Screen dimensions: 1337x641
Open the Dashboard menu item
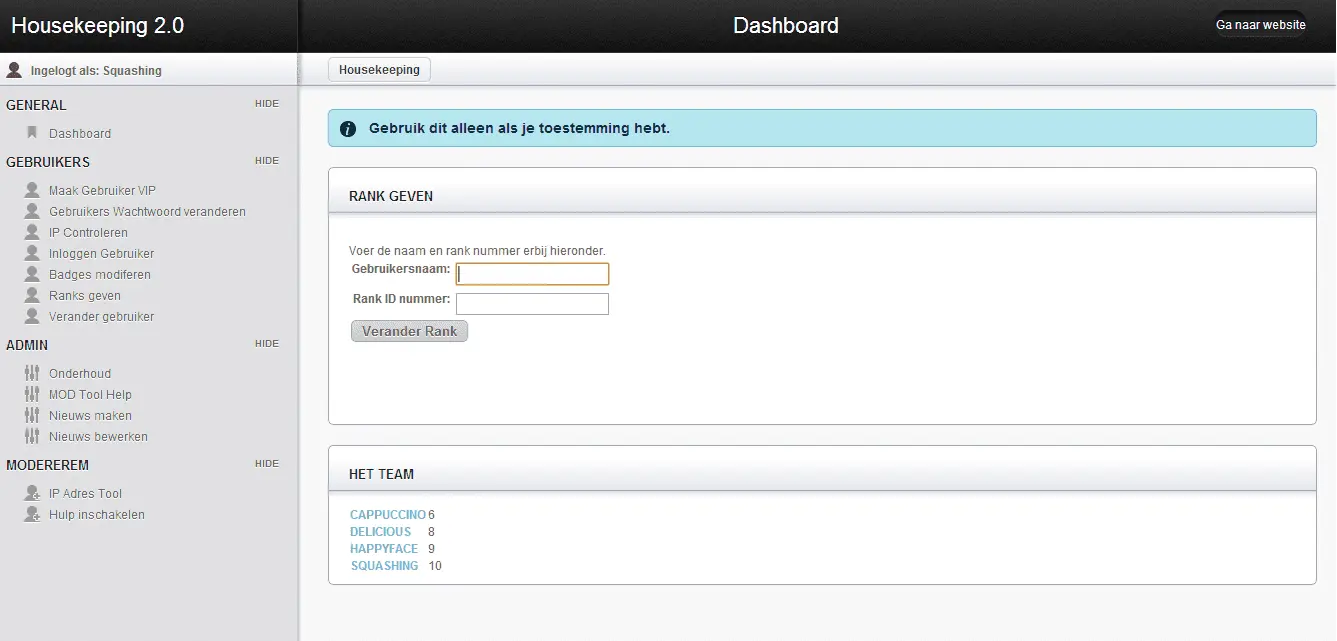[x=80, y=133]
